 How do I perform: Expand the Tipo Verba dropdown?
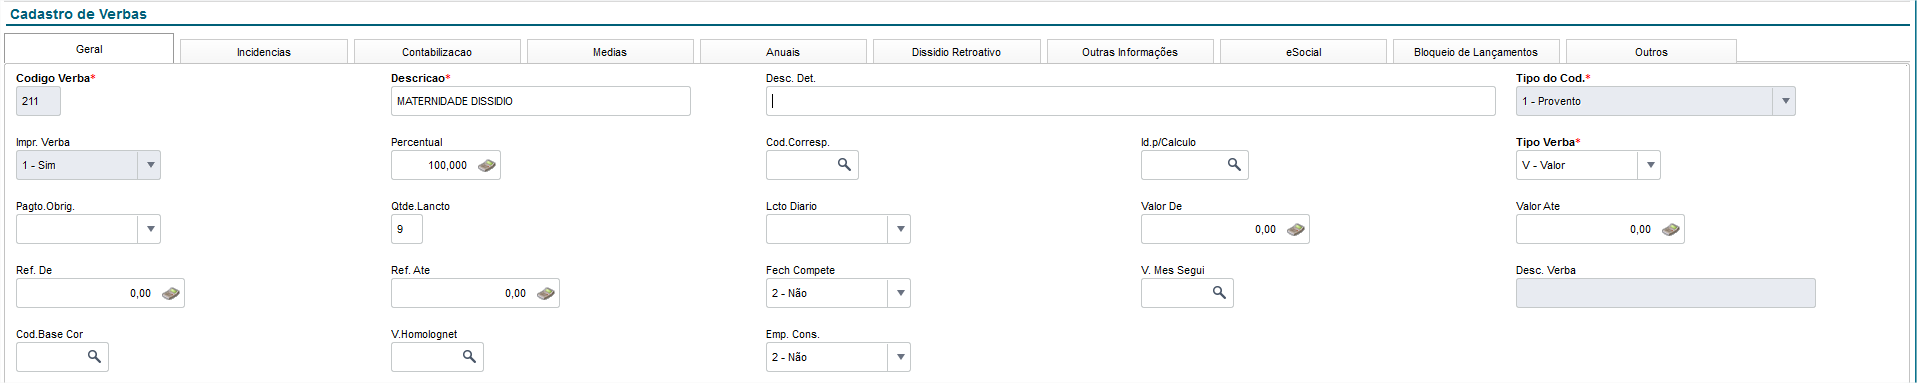tap(1649, 165)
